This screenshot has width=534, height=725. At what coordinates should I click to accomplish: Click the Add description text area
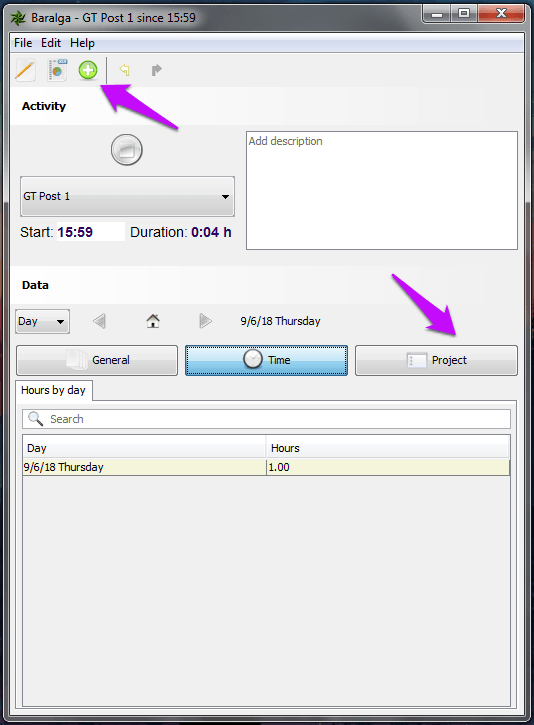tap(382, 190)
